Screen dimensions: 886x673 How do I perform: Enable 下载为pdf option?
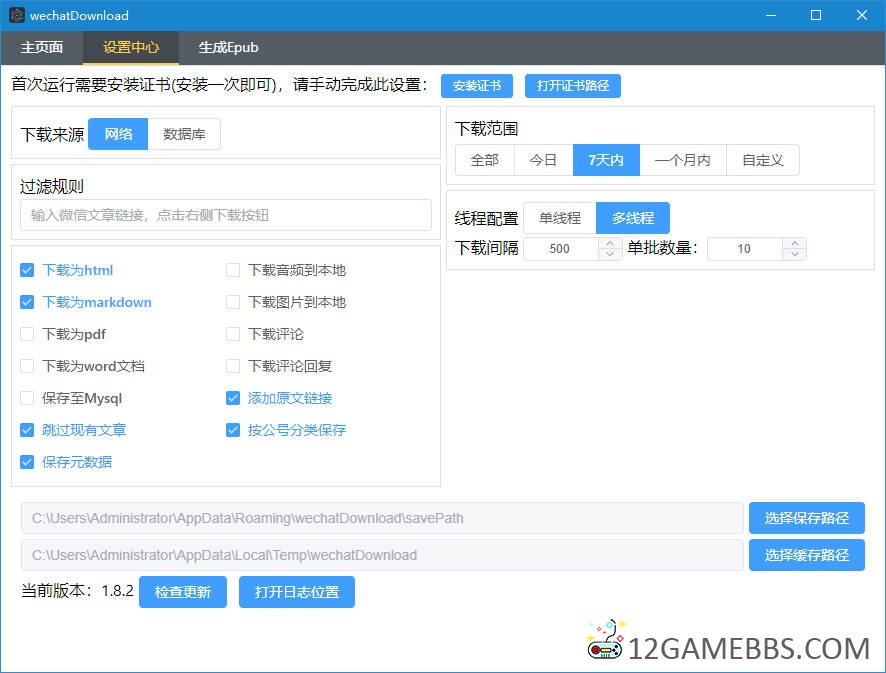click(x=26, y=334)
